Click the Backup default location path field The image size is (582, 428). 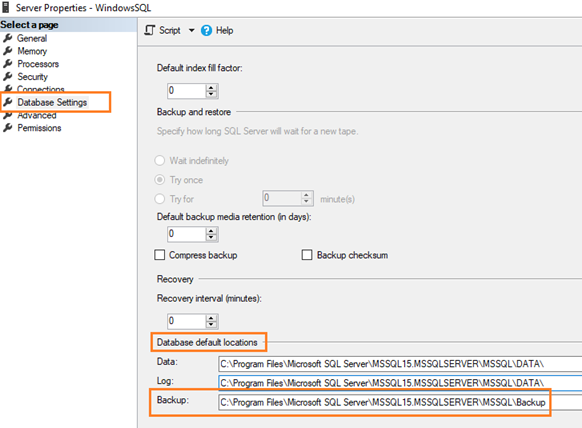(400, 402)
